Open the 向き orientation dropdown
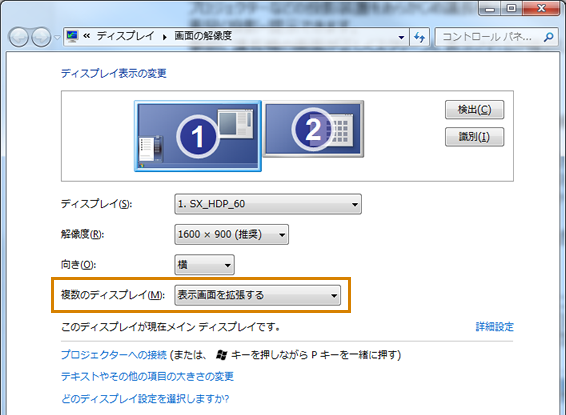Image resolution: width=566 pixels, height=415 pixels. click(x=204, y=265)
